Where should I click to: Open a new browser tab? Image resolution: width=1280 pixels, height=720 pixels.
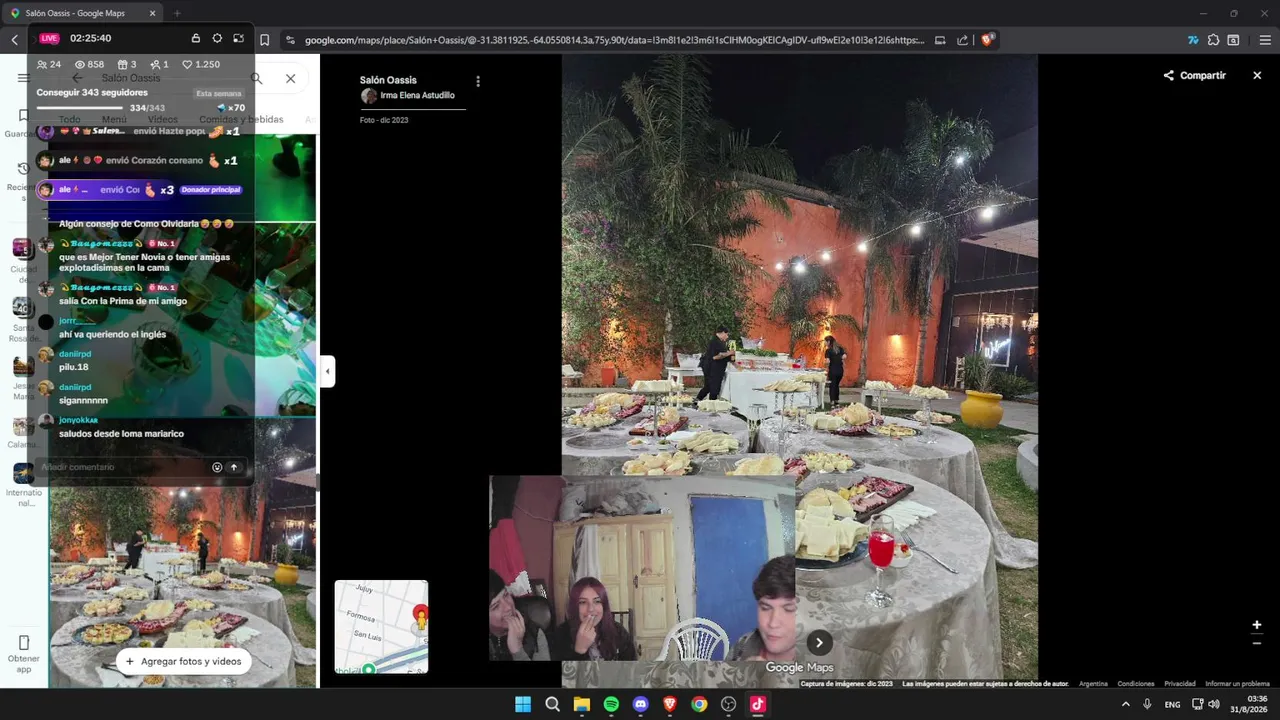[x=177, y=13]
